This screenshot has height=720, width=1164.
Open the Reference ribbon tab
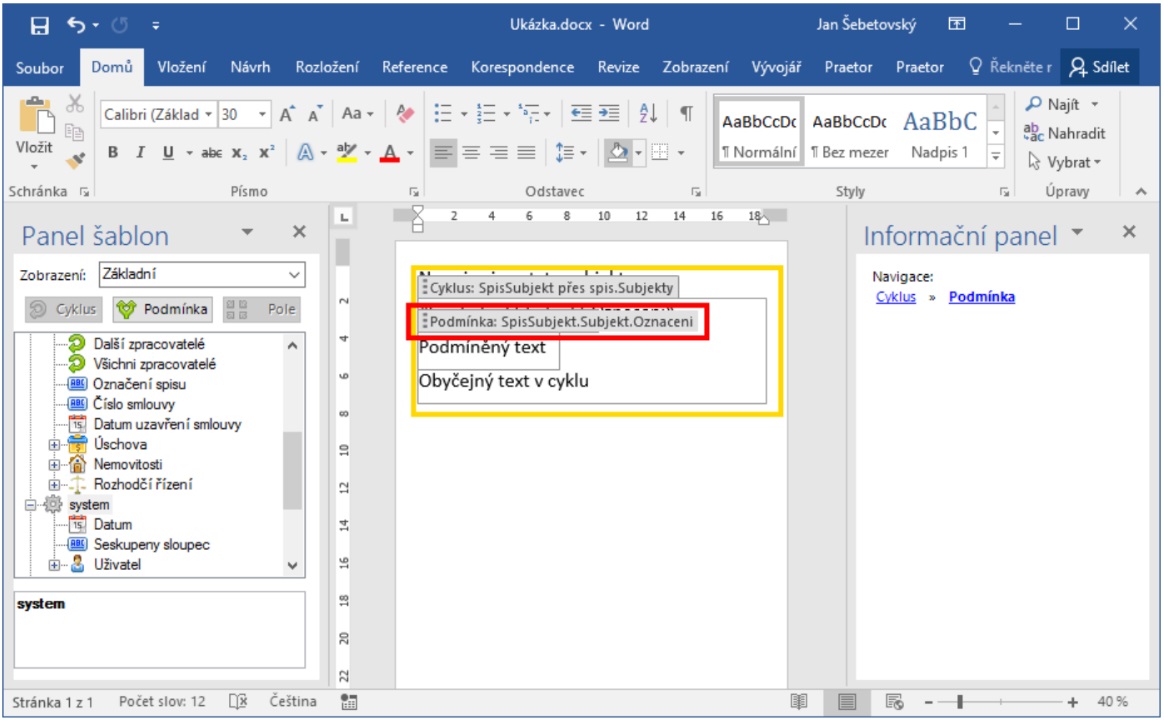(x=413, y=67)
